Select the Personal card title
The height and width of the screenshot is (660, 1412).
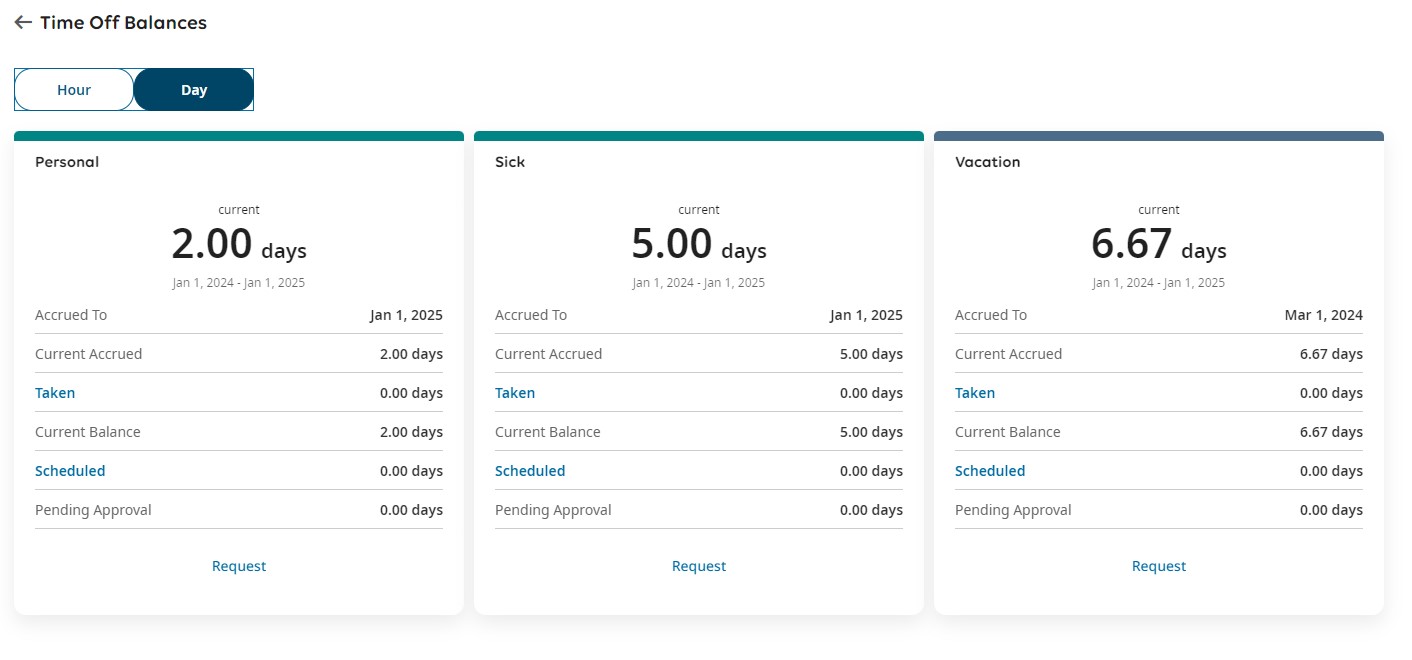click(67, 162)
